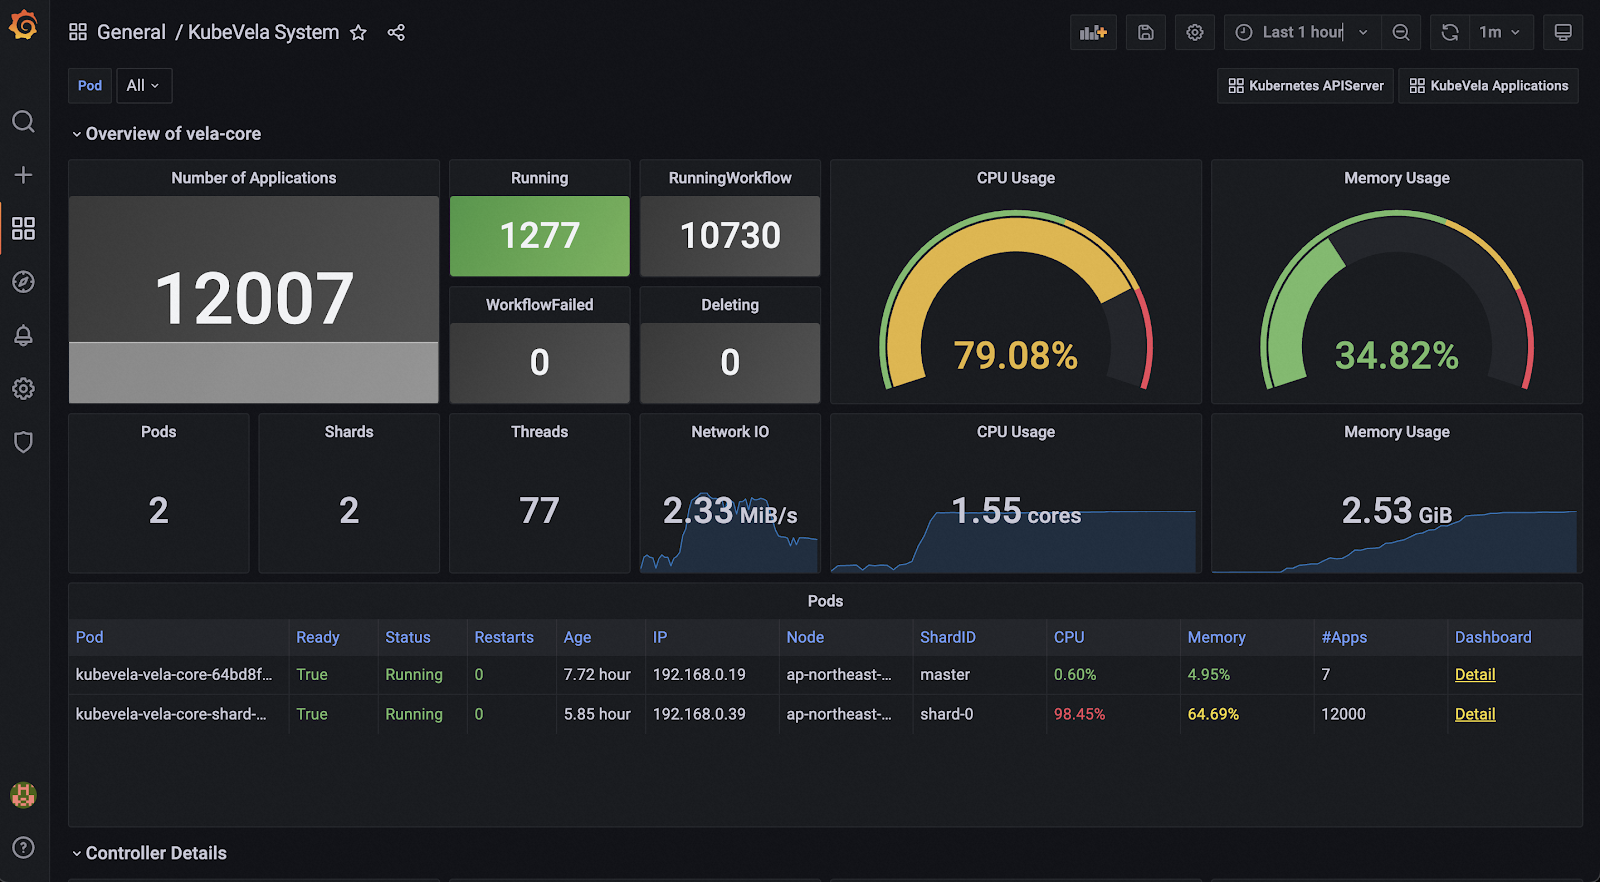Sort the table by CPU column
The width and height of the screenshot is (1600, 882).
[x=1069, y=637]
